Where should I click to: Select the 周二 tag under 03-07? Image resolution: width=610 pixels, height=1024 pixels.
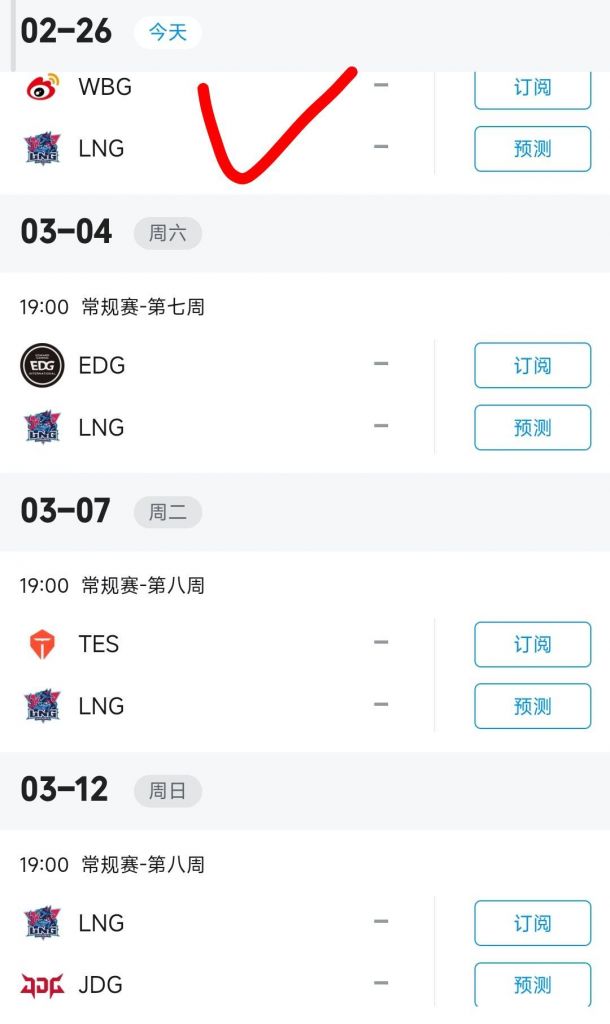[x=167, y=512]
